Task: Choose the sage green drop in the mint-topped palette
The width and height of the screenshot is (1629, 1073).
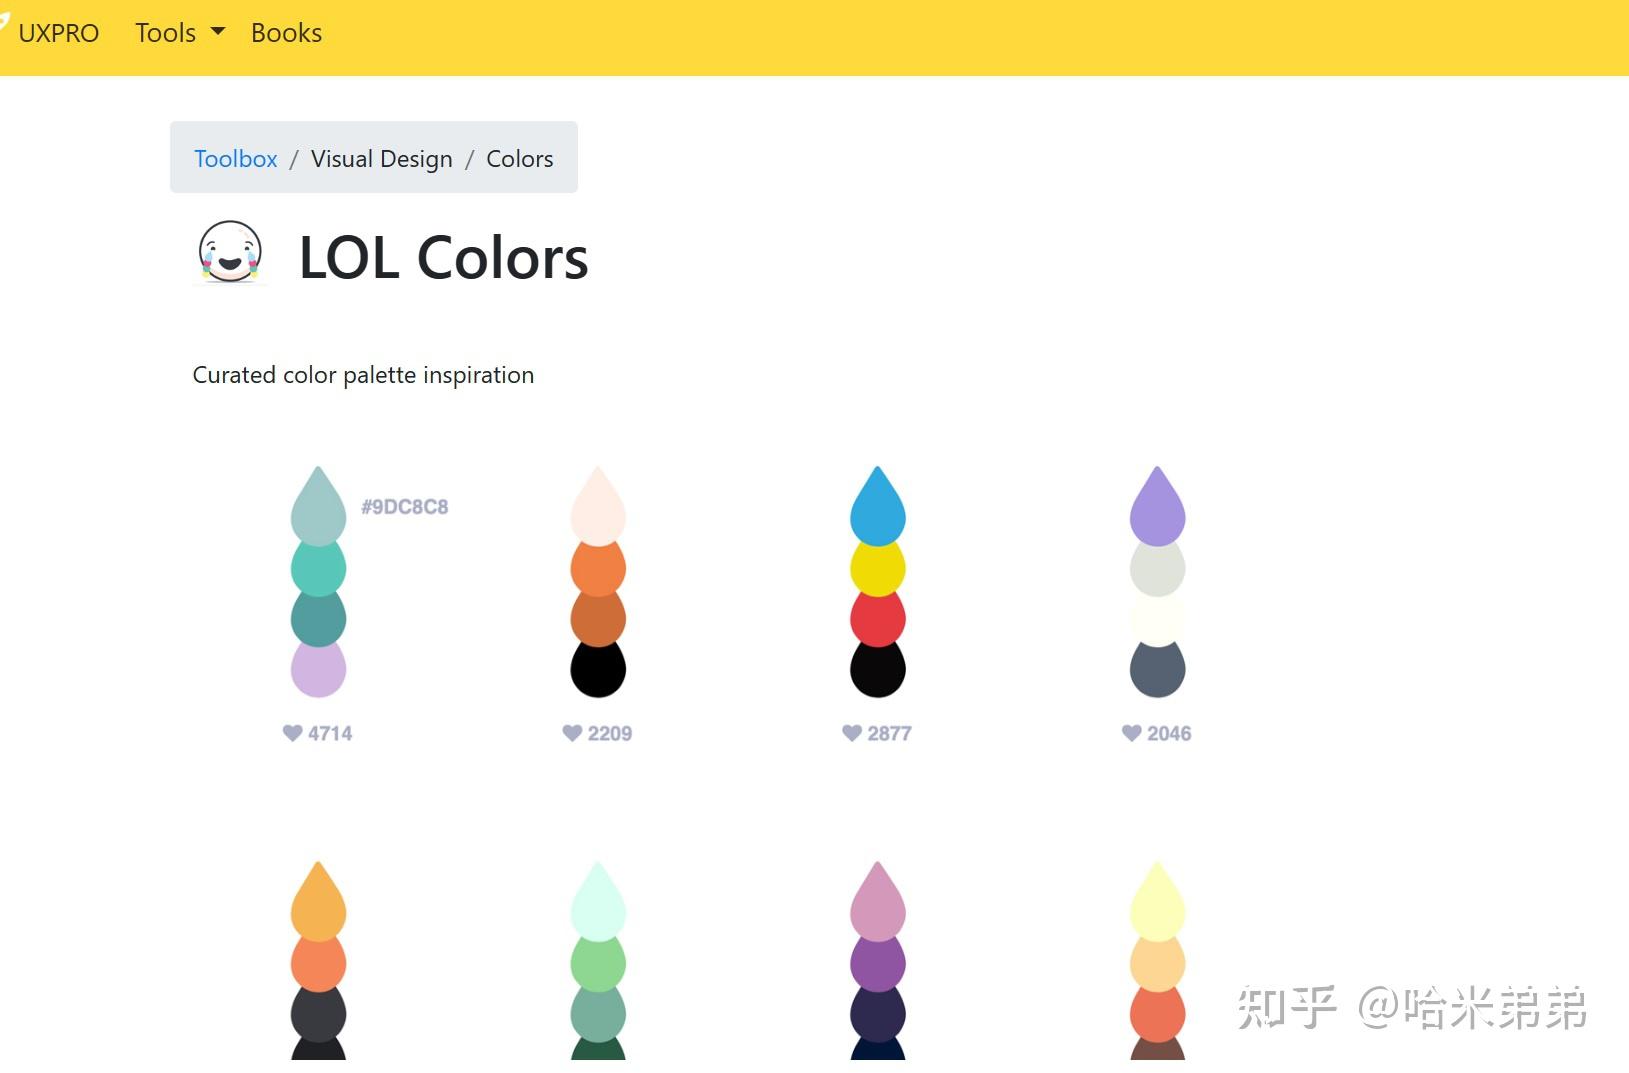Action: (x=598, y=1014)
